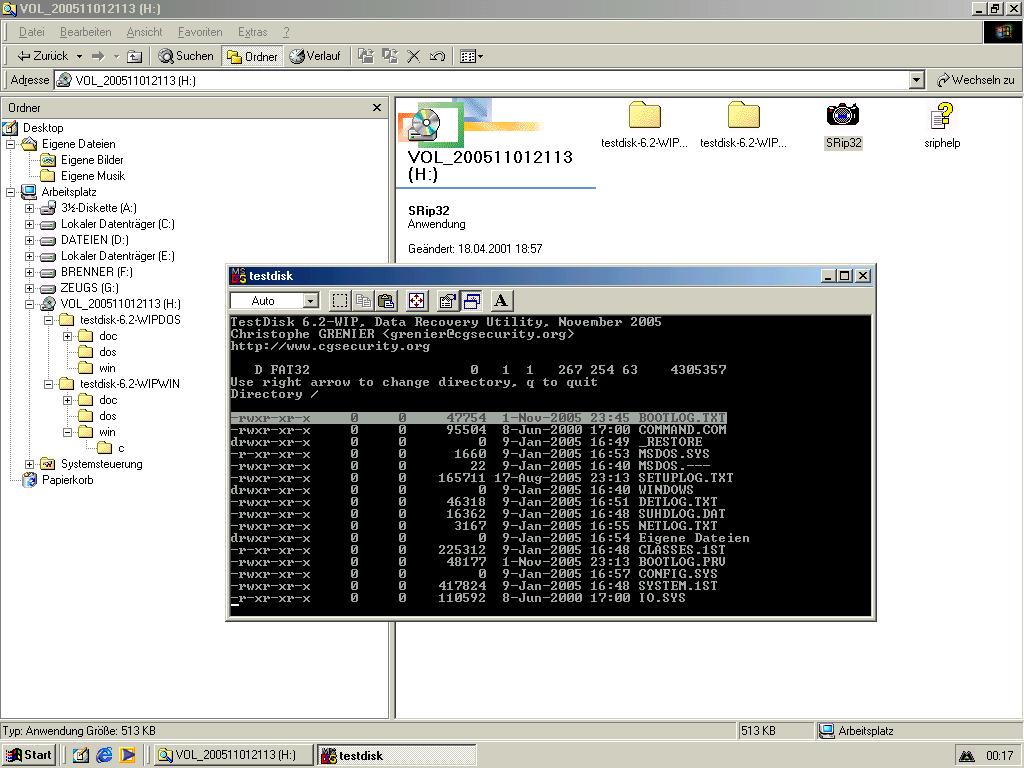
Task: Expand the Systemsteuerung node
Action: pyautogui.click(x=29, y=464)
